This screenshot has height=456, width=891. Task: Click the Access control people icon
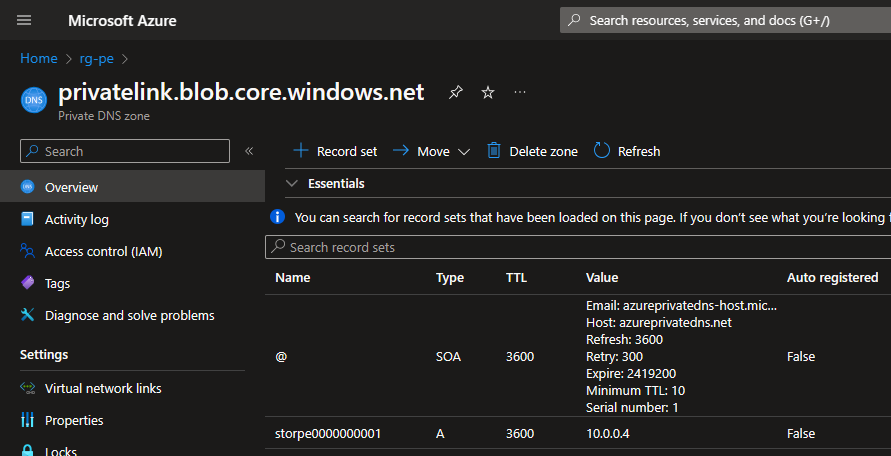[x=27, y=251]
